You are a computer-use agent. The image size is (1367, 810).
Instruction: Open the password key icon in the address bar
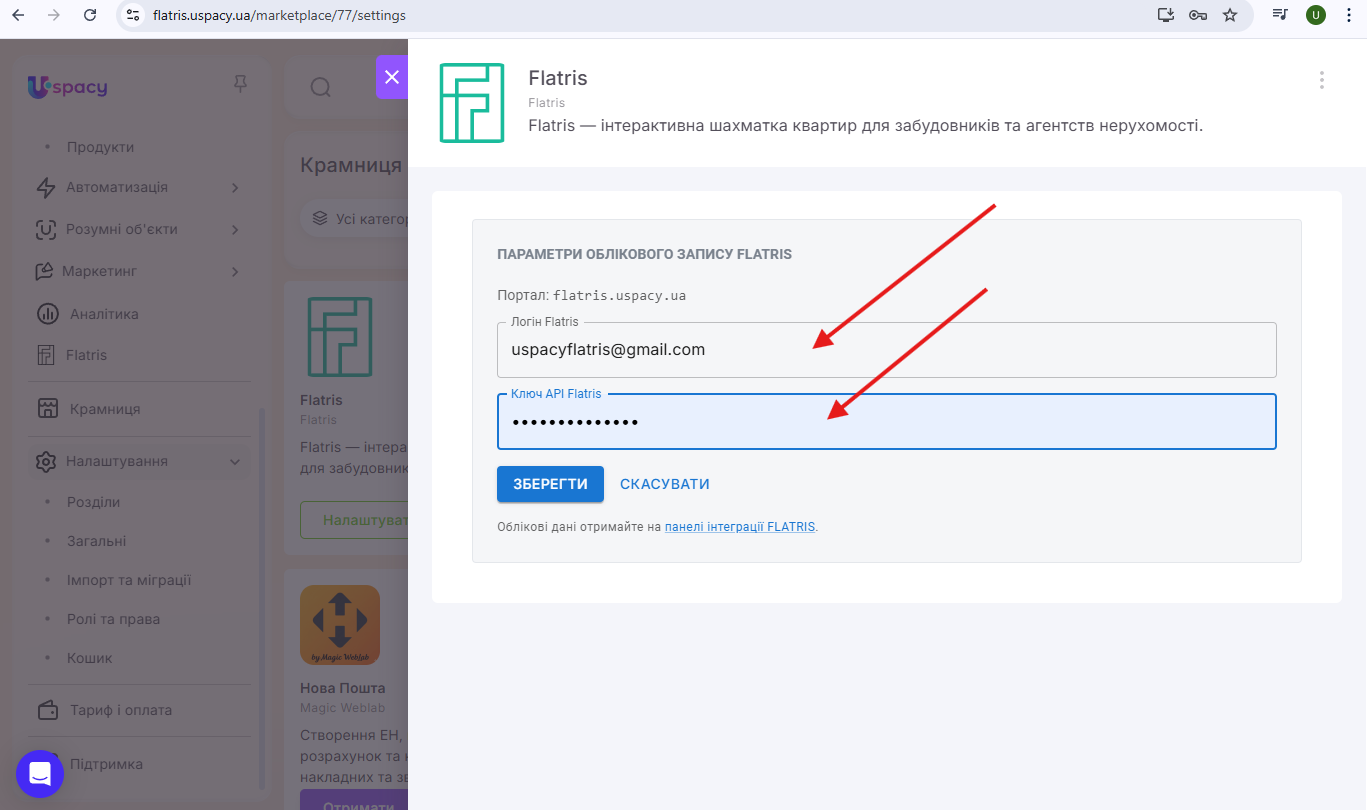(x=1198, y=15)
